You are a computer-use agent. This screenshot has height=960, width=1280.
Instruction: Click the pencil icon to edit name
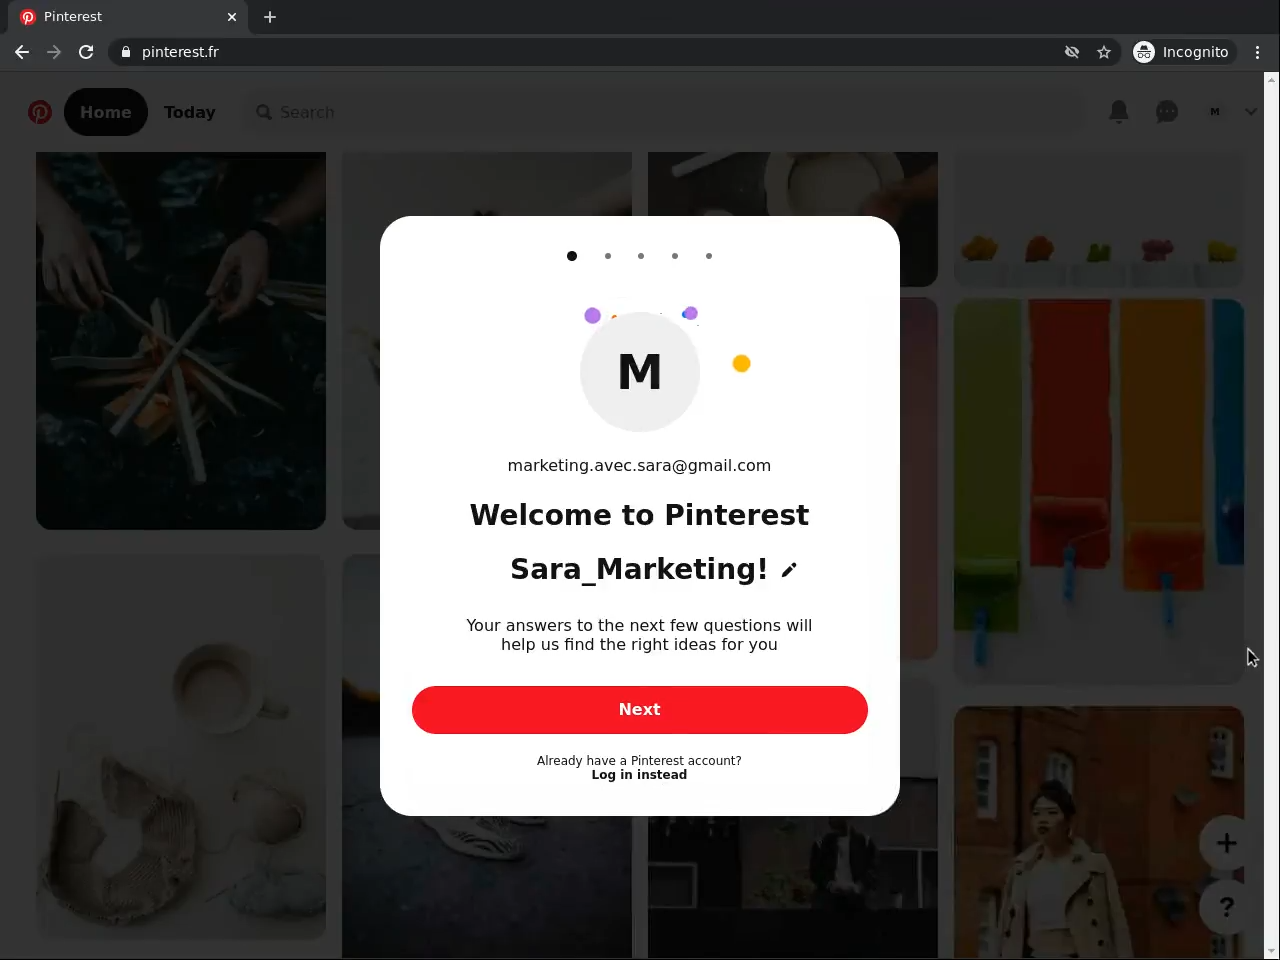coord(789,570)
